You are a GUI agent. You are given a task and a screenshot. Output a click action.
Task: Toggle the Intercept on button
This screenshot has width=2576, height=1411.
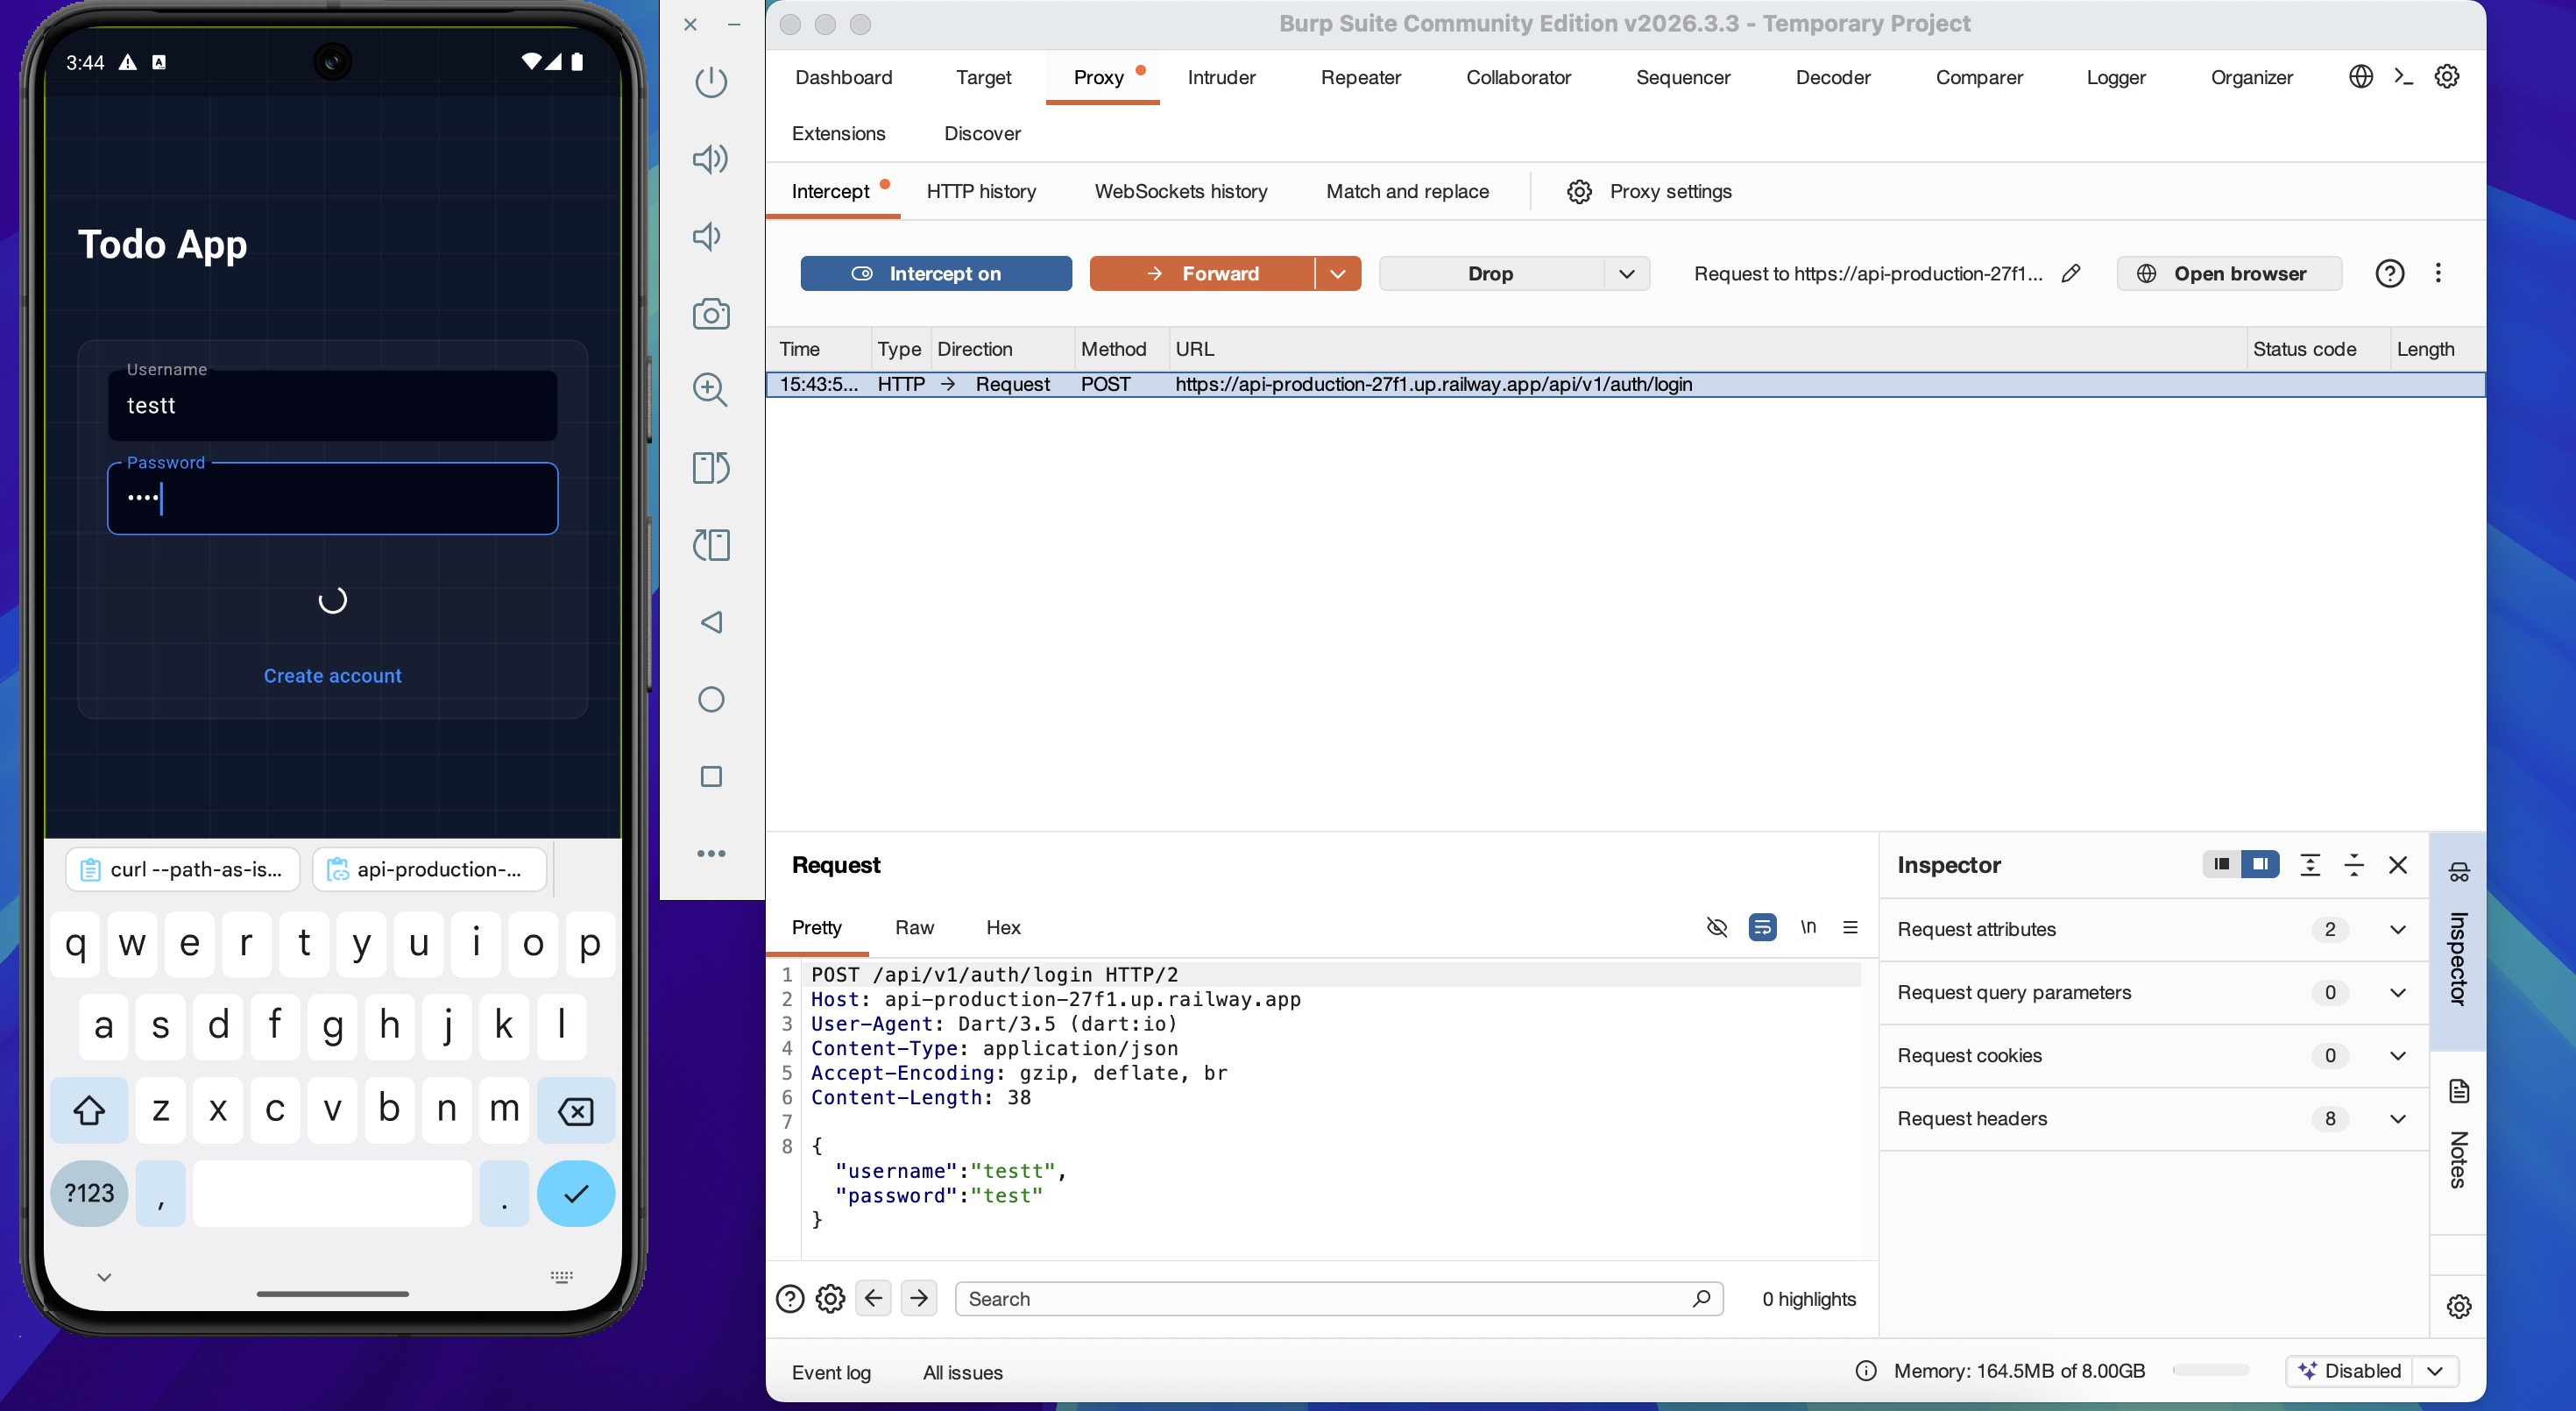[936, 273]
